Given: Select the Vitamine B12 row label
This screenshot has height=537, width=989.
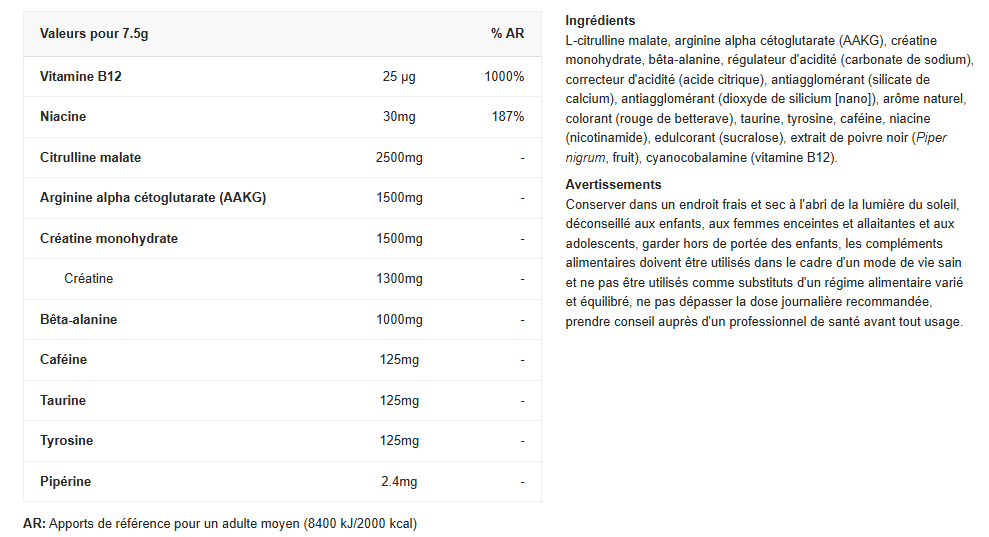Looking at the screenshot, I should point(81,77).
